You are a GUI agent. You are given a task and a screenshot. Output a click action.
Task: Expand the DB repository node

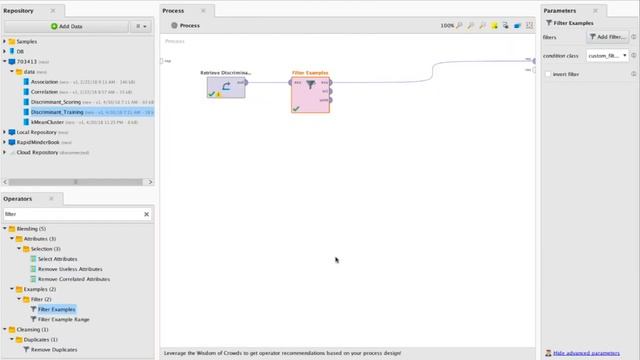click(x=4, y=51)
